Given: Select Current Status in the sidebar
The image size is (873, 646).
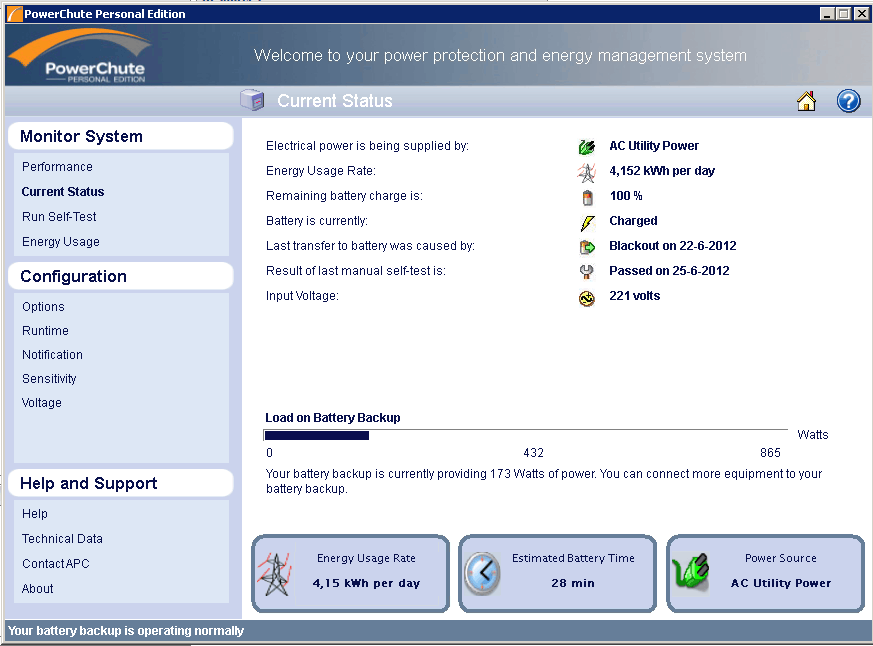Looking at the screenshot, I should click(63, 192).
